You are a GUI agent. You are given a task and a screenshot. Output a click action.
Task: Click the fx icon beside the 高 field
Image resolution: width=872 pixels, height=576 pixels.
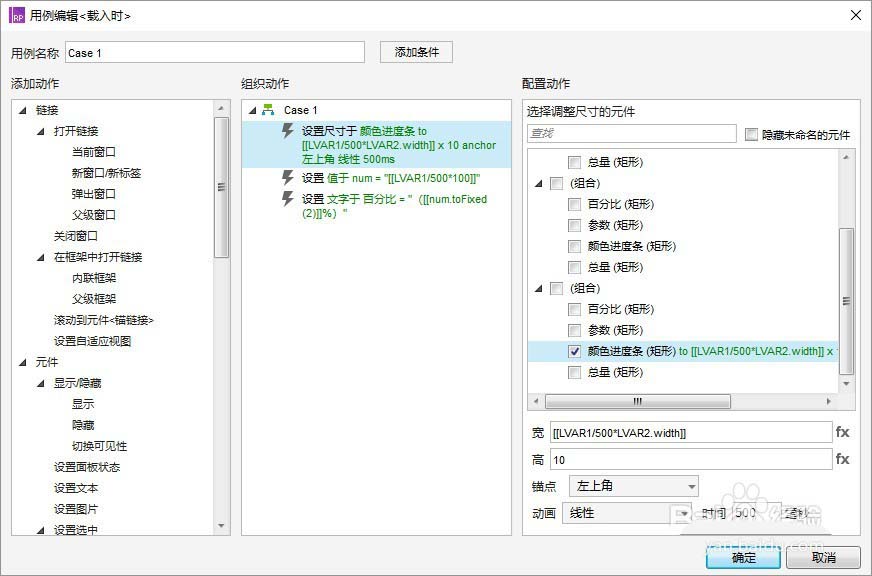click(843, 460)
